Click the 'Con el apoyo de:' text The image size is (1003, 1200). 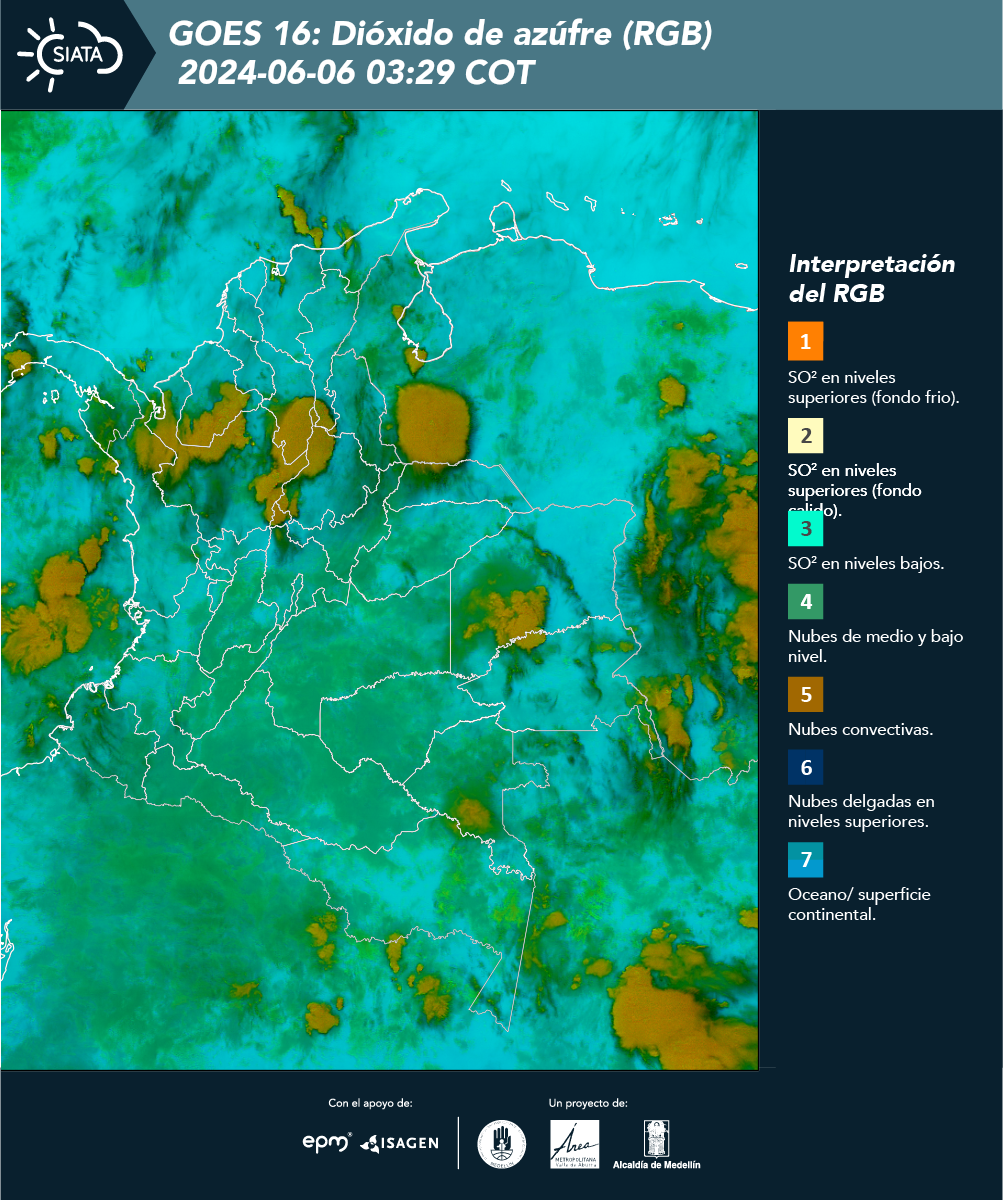pos(370,1103)
